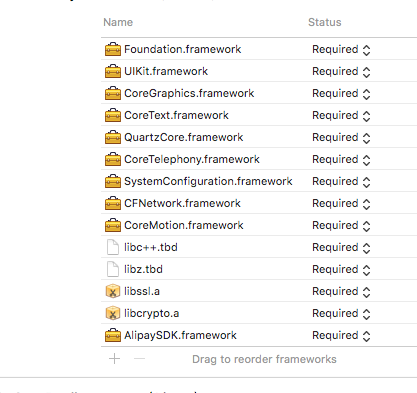Click the CoreTelephony.framework toolbox icon
Viewport: 417px width, 393px height.
tap(113, 159)
